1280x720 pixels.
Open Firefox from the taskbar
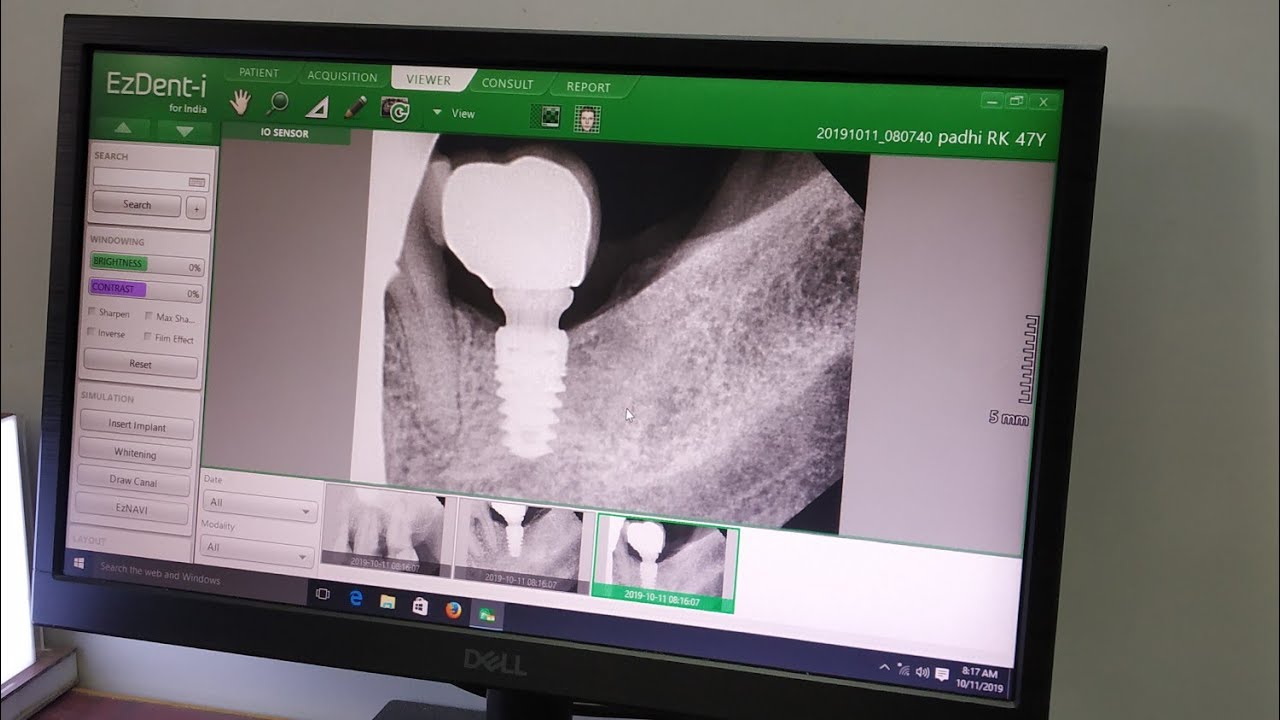tap(454, 610)
